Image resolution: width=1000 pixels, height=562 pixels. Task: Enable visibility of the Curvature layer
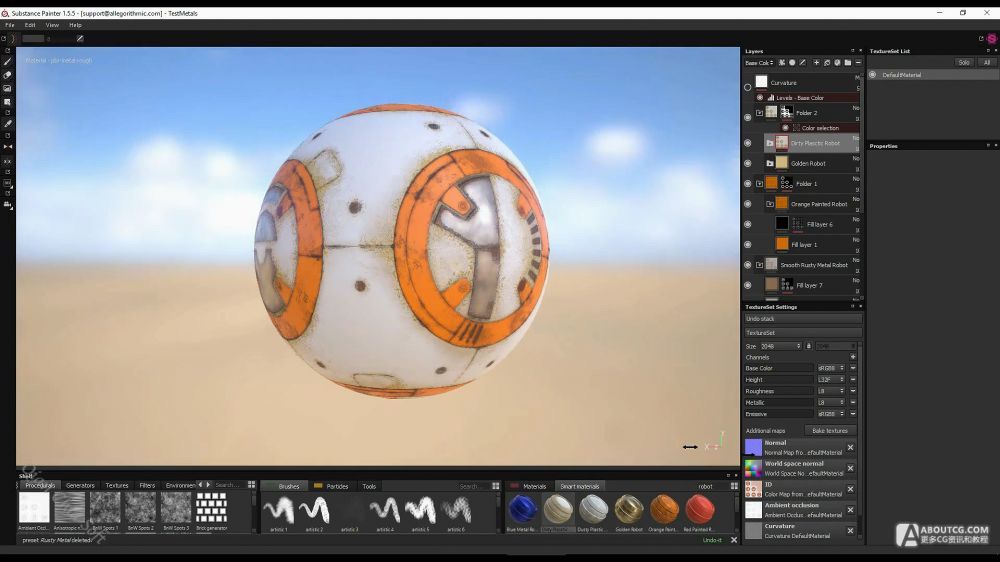coord(747,87)
